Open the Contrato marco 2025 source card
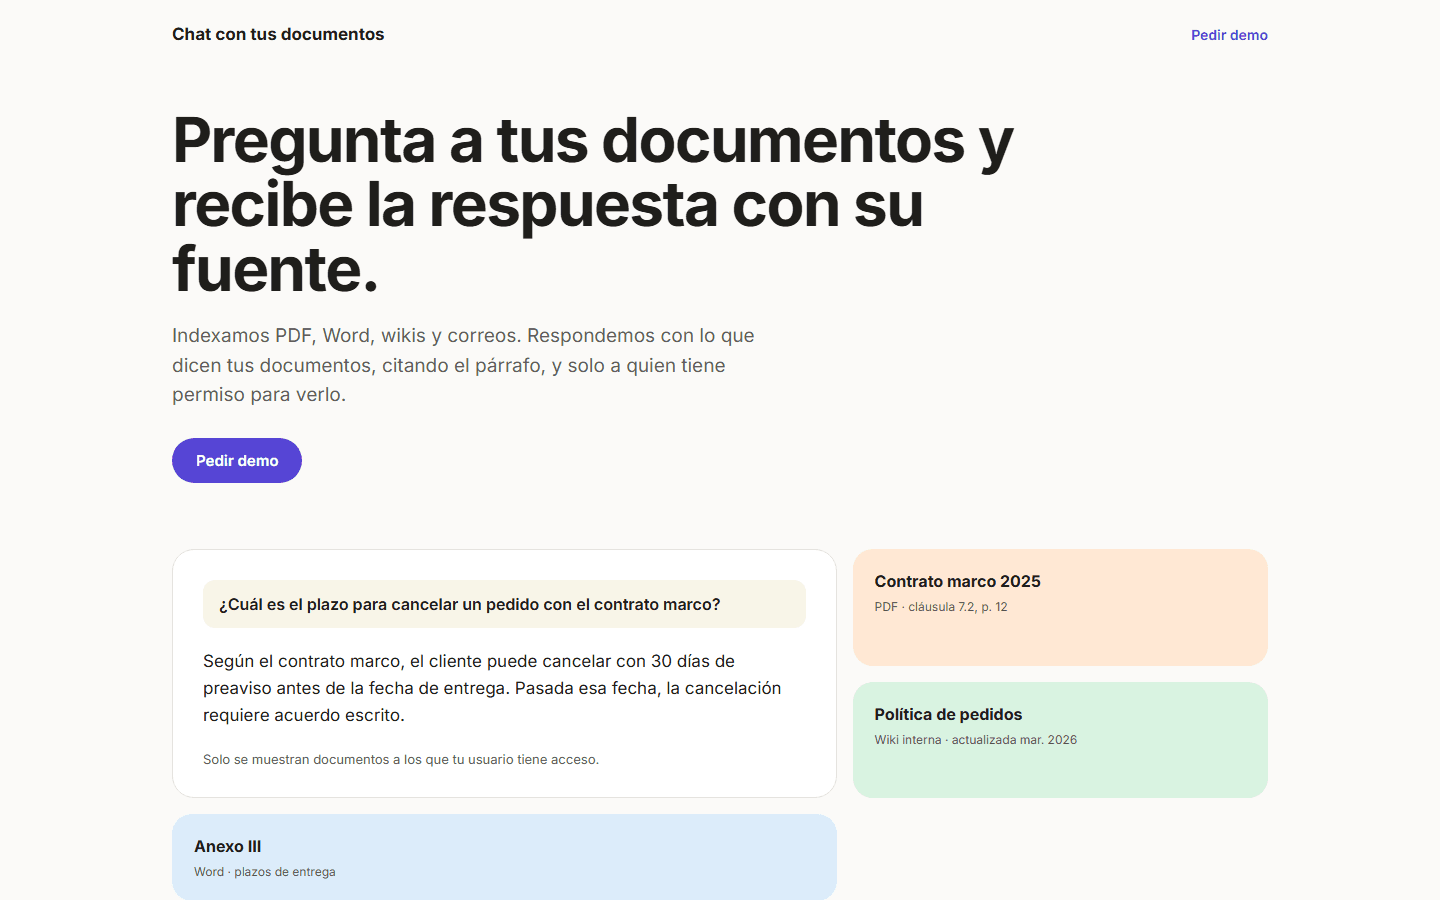1440x900 pixels. point(1060,607)
